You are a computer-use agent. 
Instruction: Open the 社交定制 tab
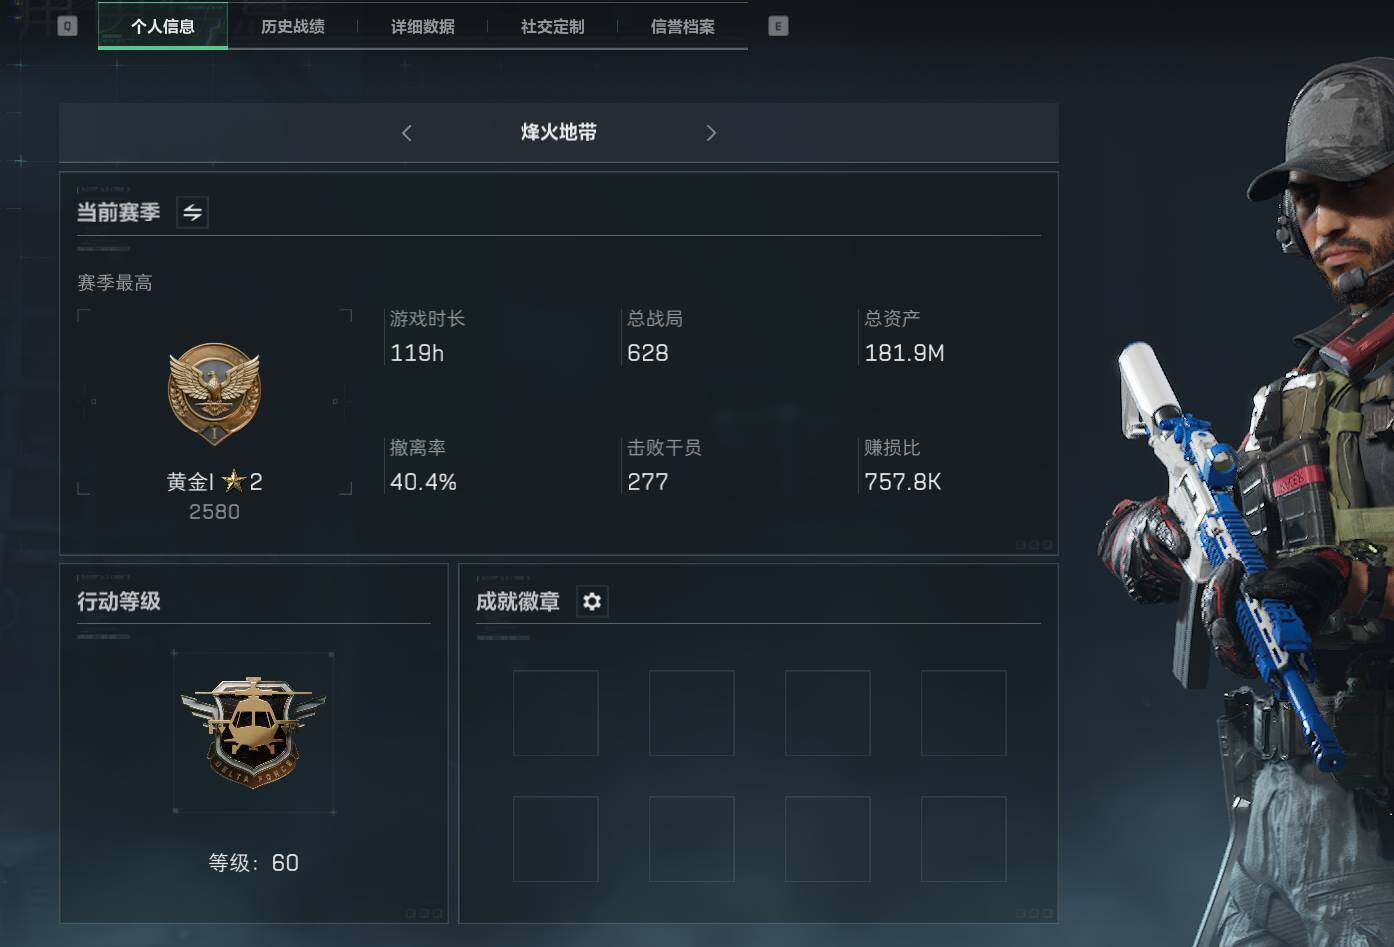[553, 26]
